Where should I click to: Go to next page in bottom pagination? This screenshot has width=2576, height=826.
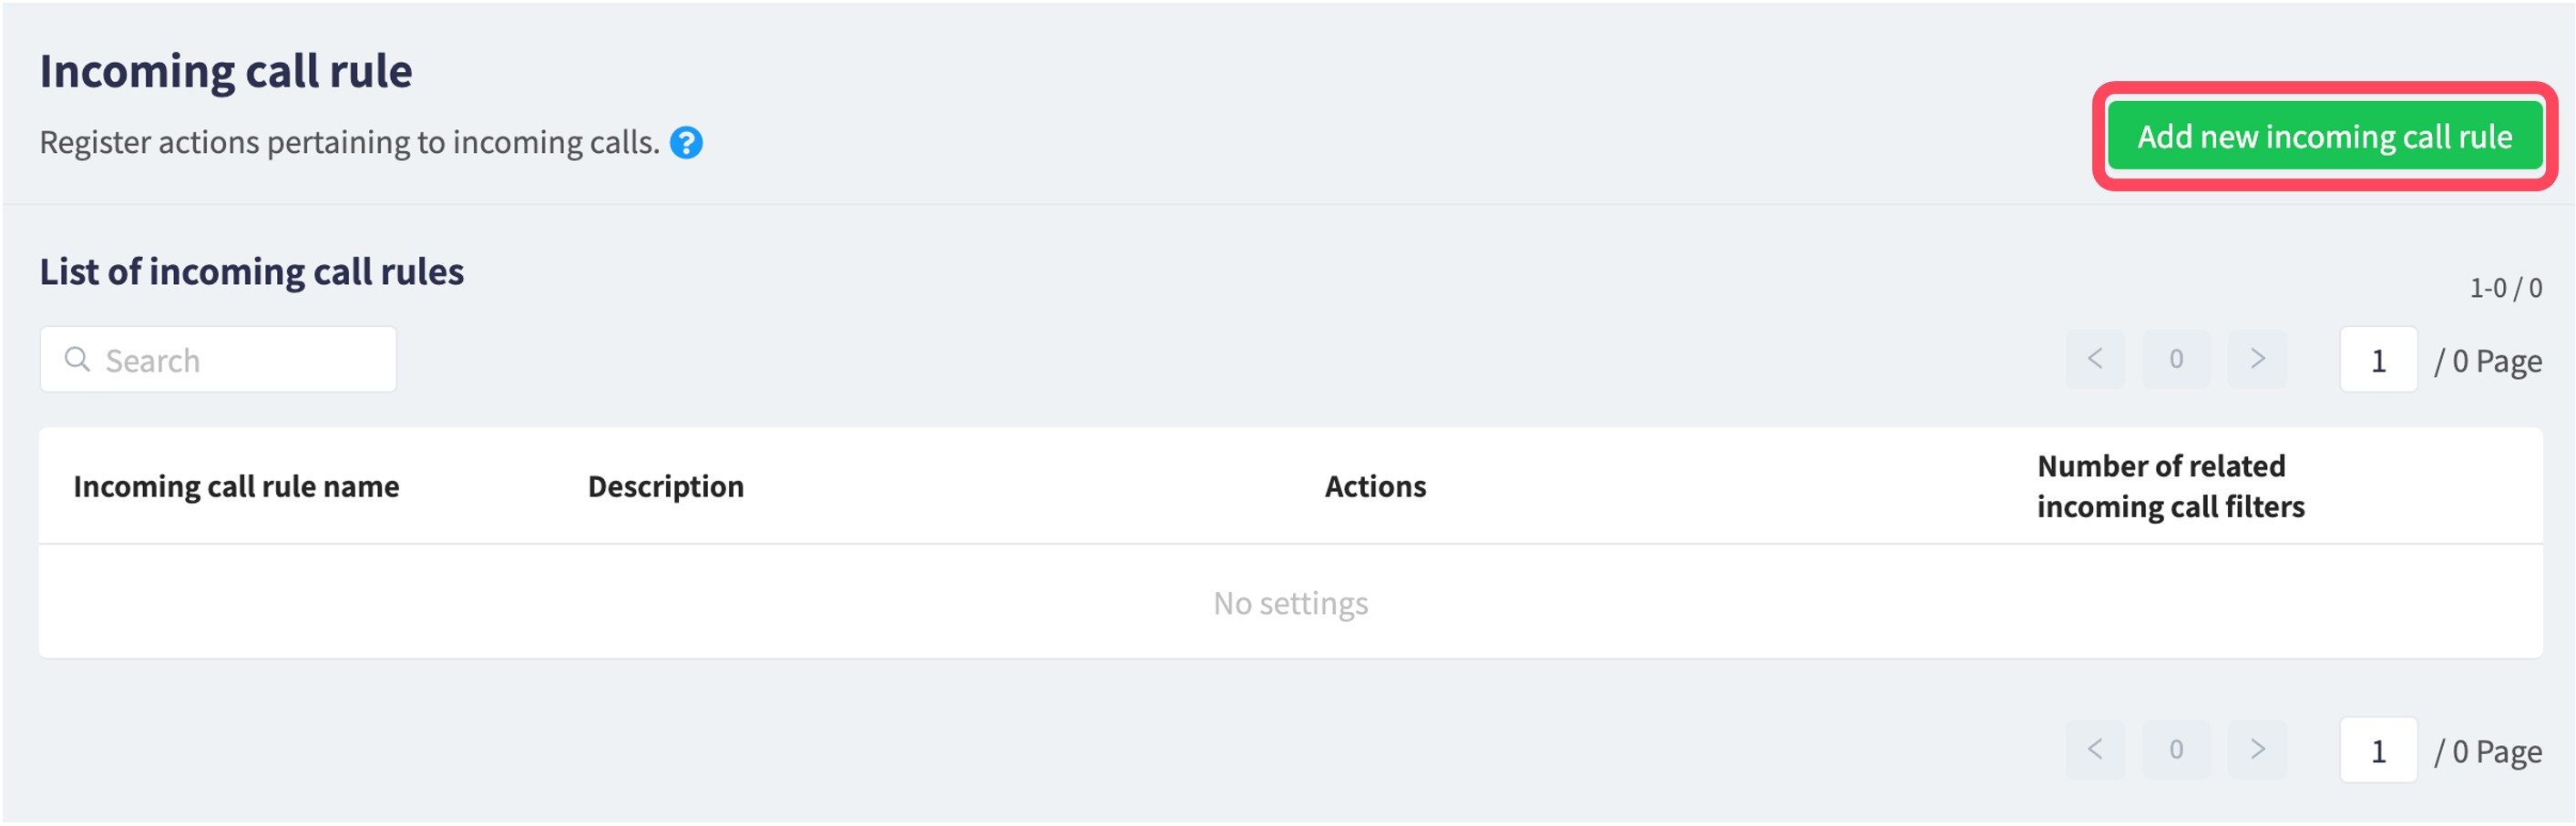point(2257,750)
